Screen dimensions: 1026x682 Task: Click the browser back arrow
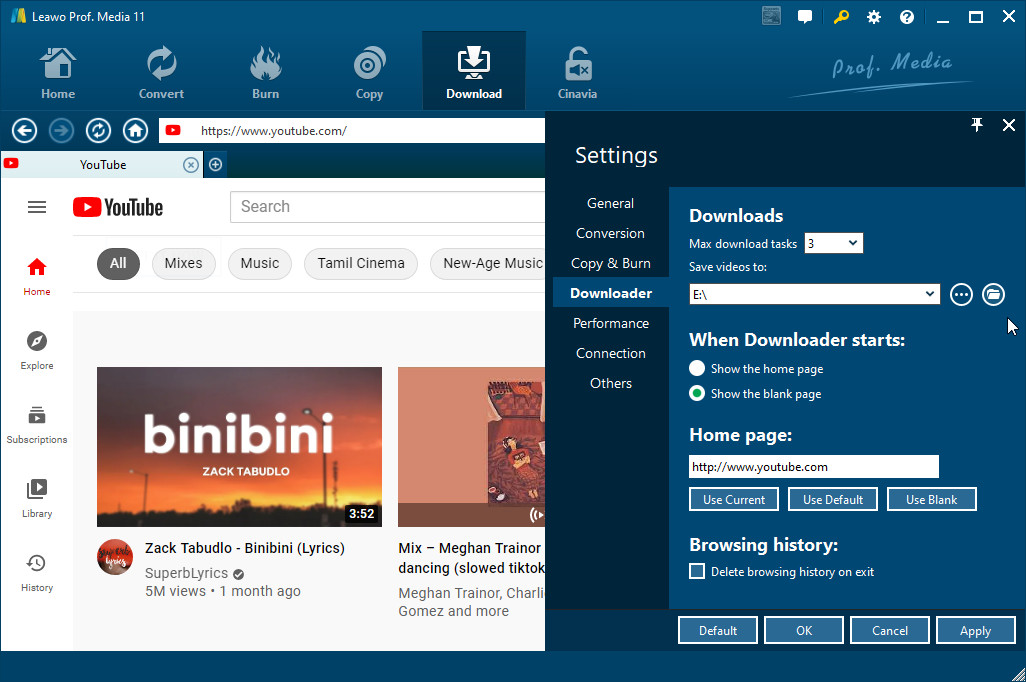coord(24,131)
